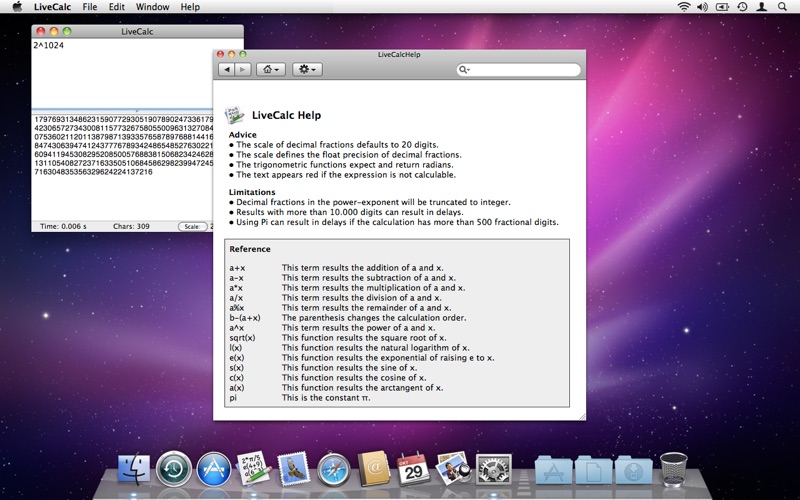Click the 'b-(a+x)' reference entry
The height and width of the screenshot is (500, 800).
(245, 318)
